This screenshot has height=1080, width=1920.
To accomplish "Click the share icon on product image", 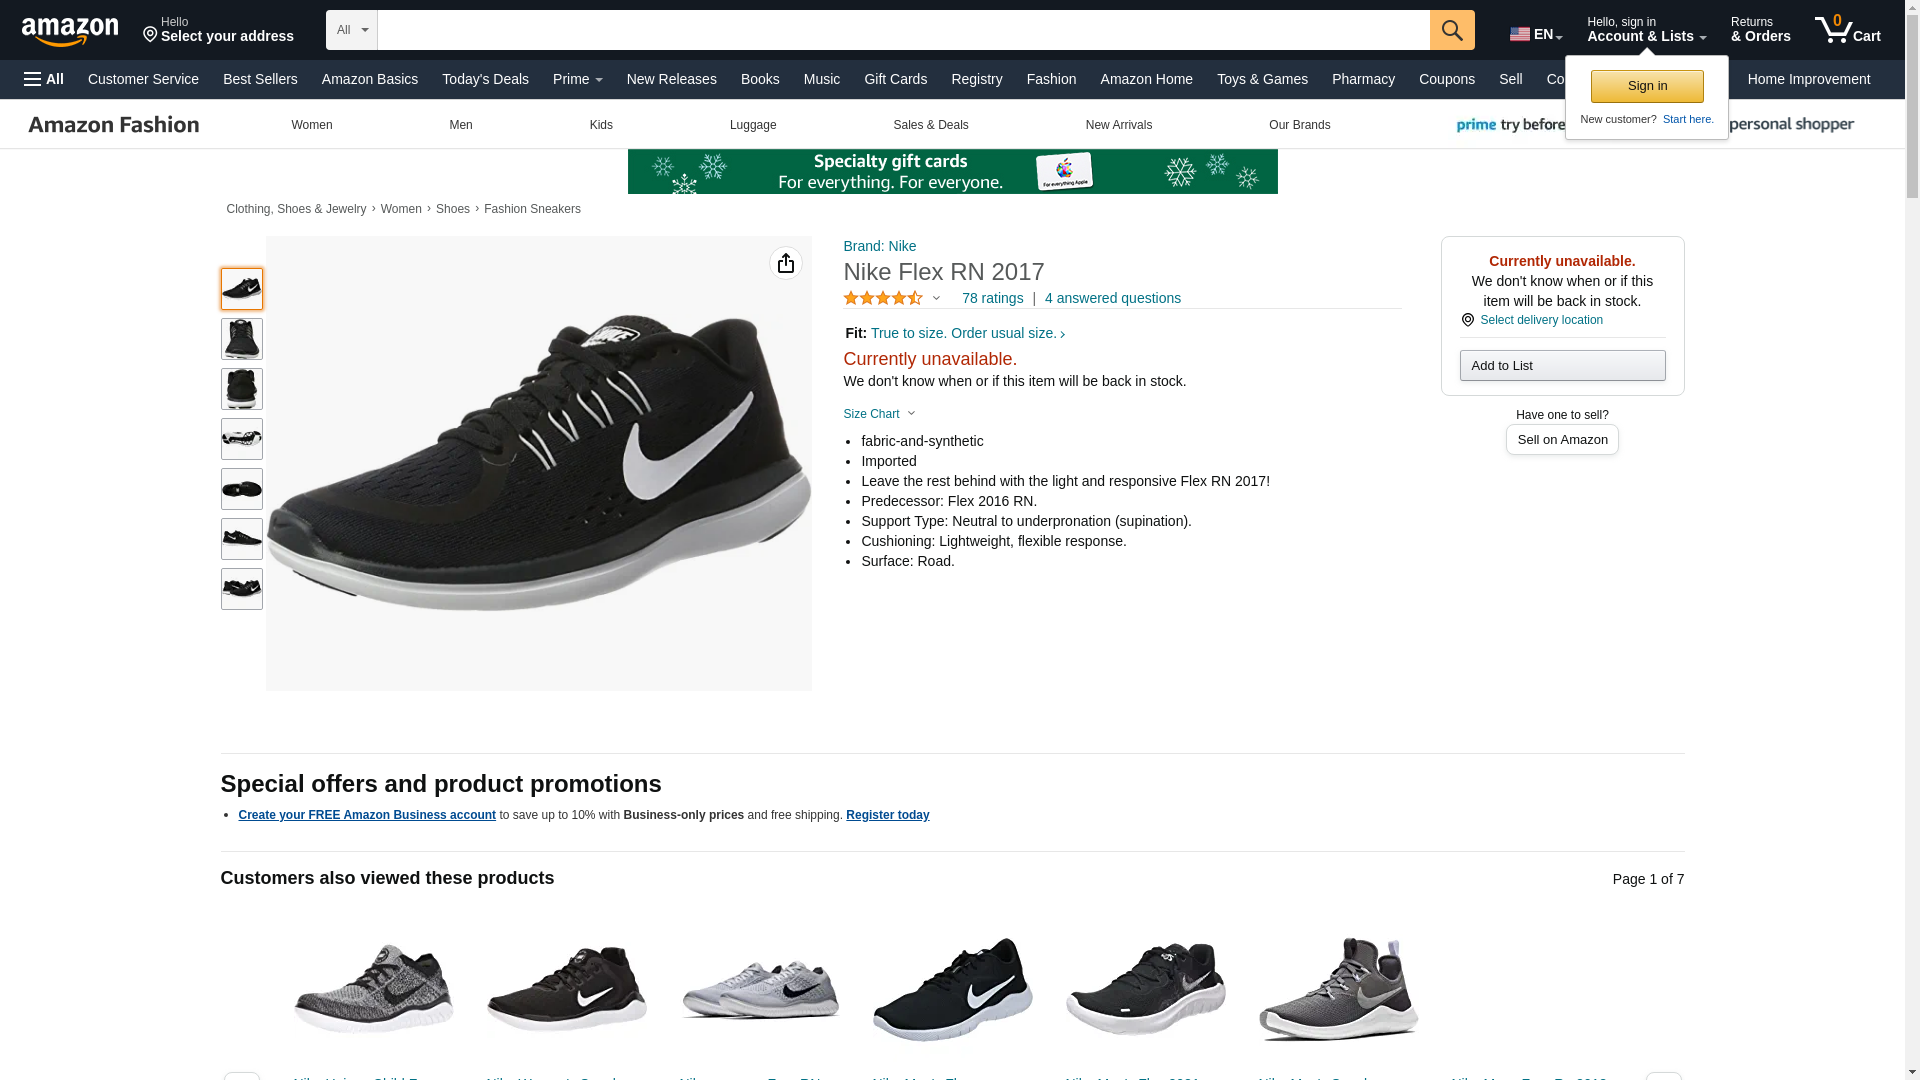I will (785, 263).
